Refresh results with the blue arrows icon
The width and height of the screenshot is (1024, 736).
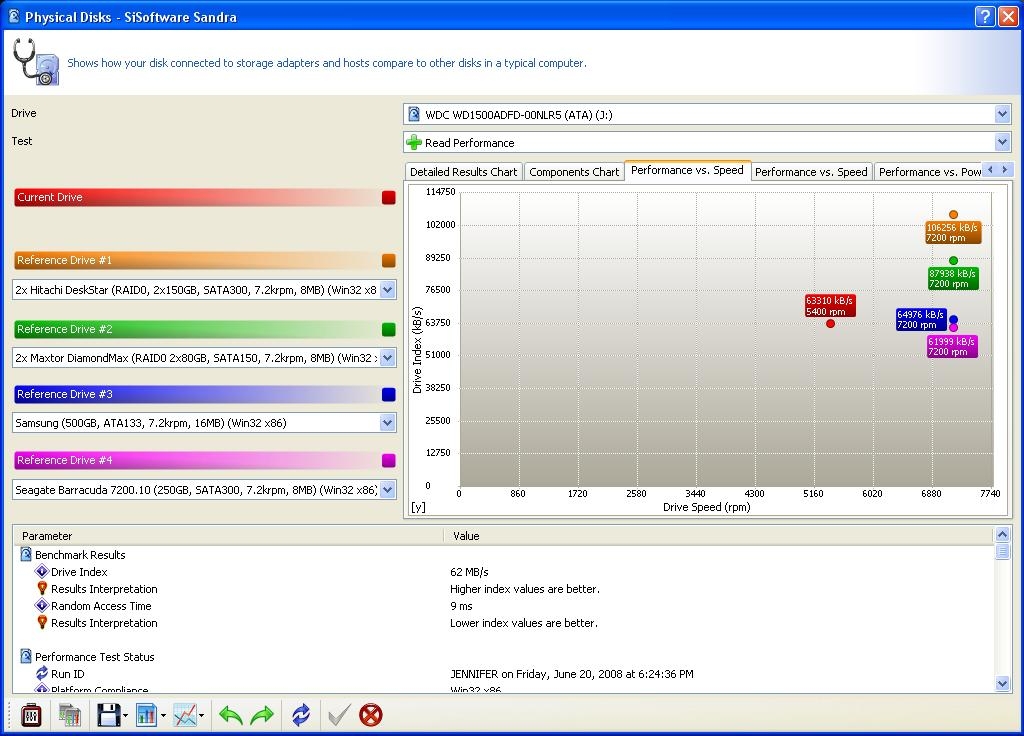tap(301, 715)
